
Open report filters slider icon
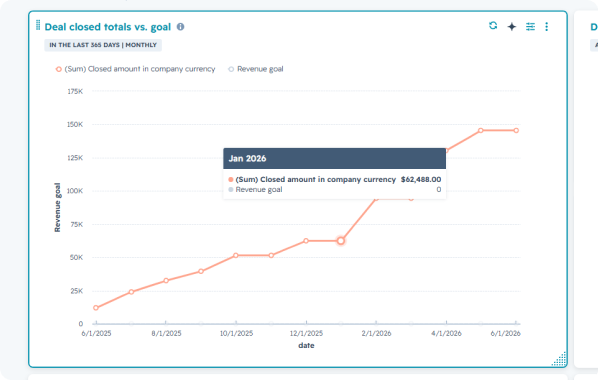tap(530, 26)
